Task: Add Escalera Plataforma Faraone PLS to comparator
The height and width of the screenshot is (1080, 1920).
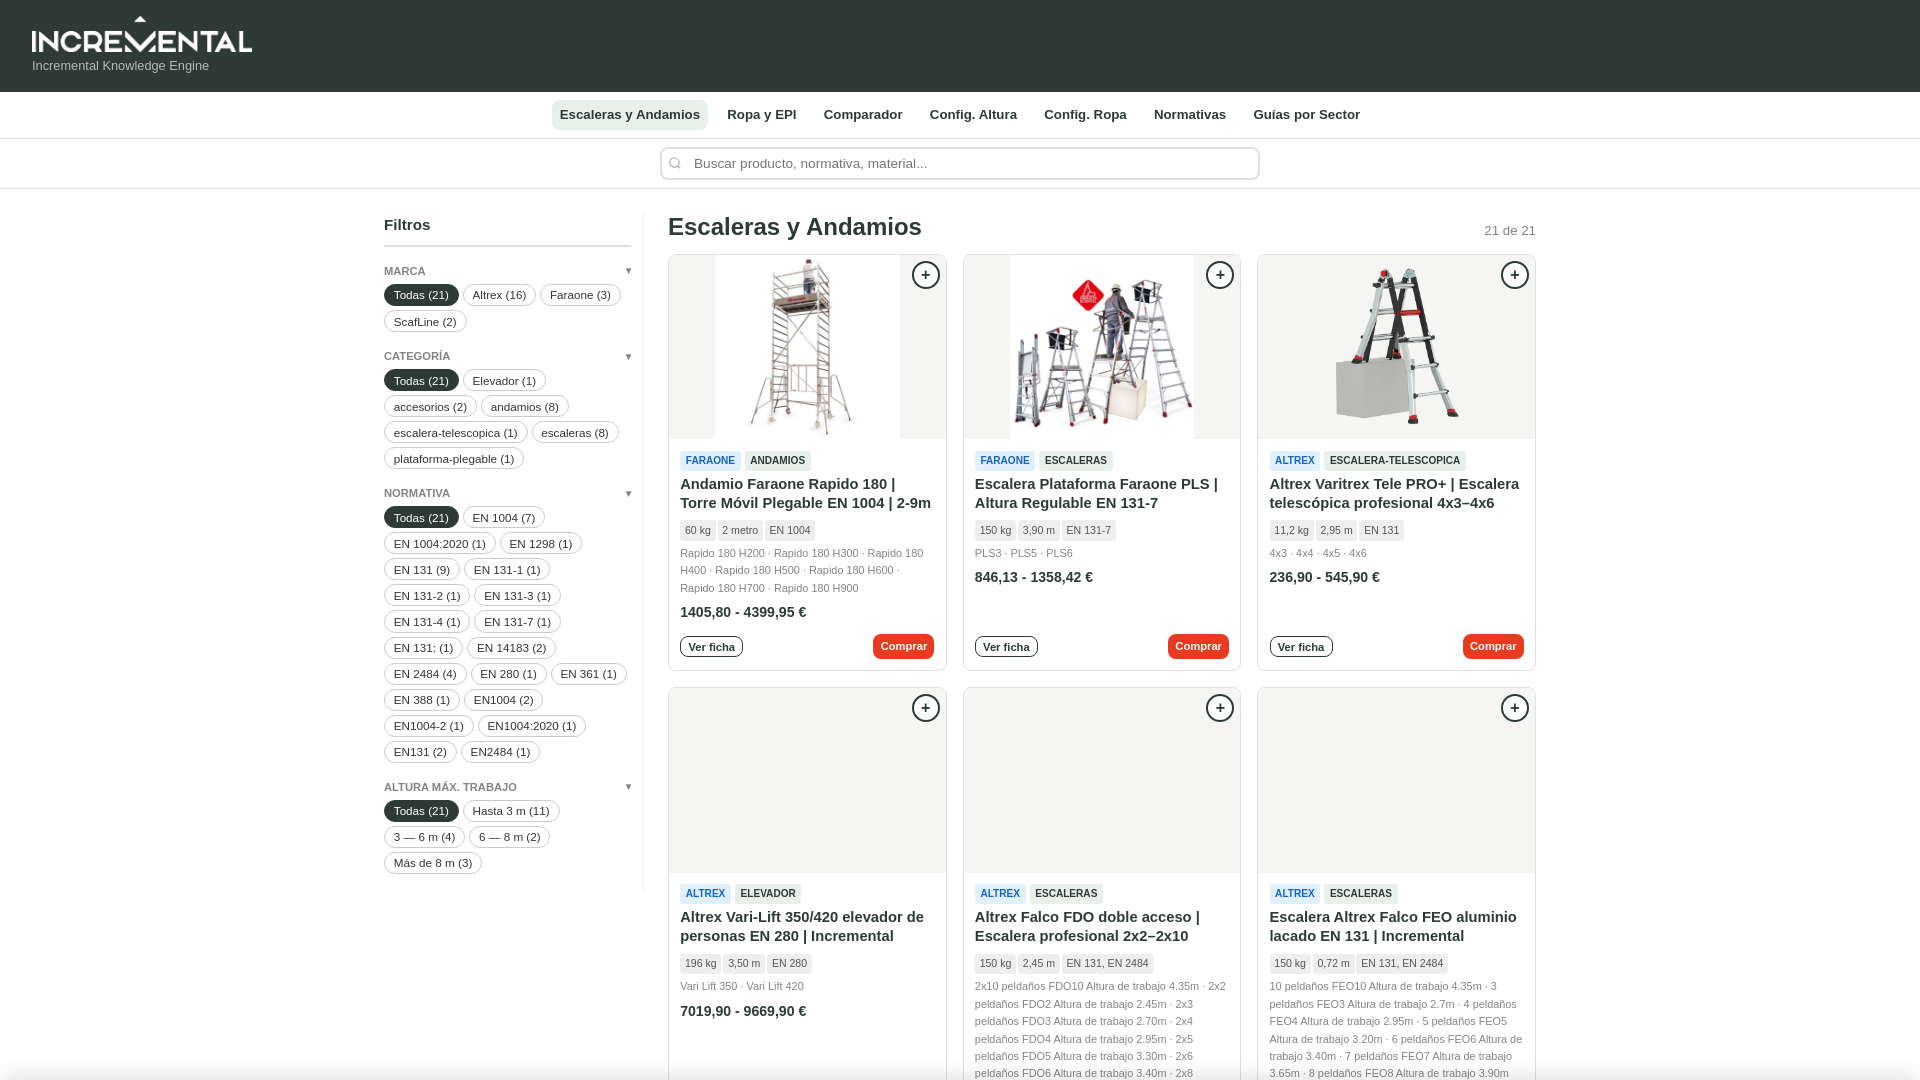Action: point(1220,275)
